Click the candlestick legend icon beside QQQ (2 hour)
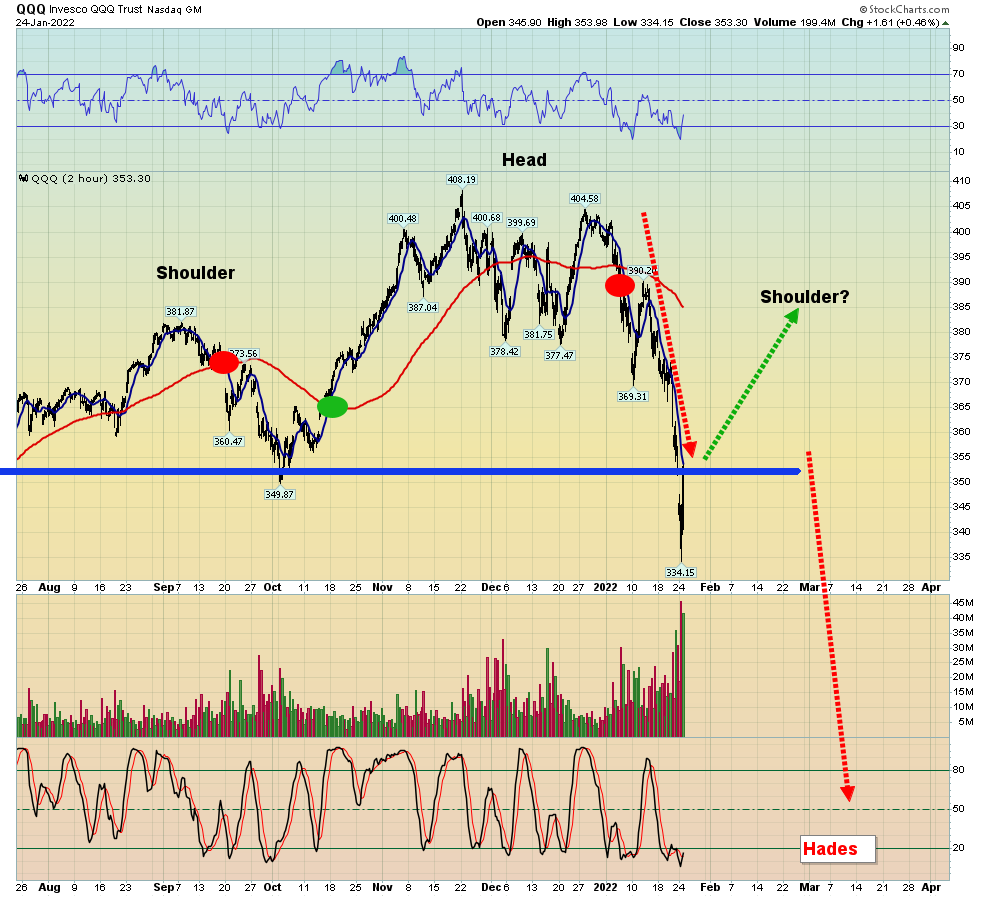This screenshot has height=897, width=990. (x=24, y=179)
